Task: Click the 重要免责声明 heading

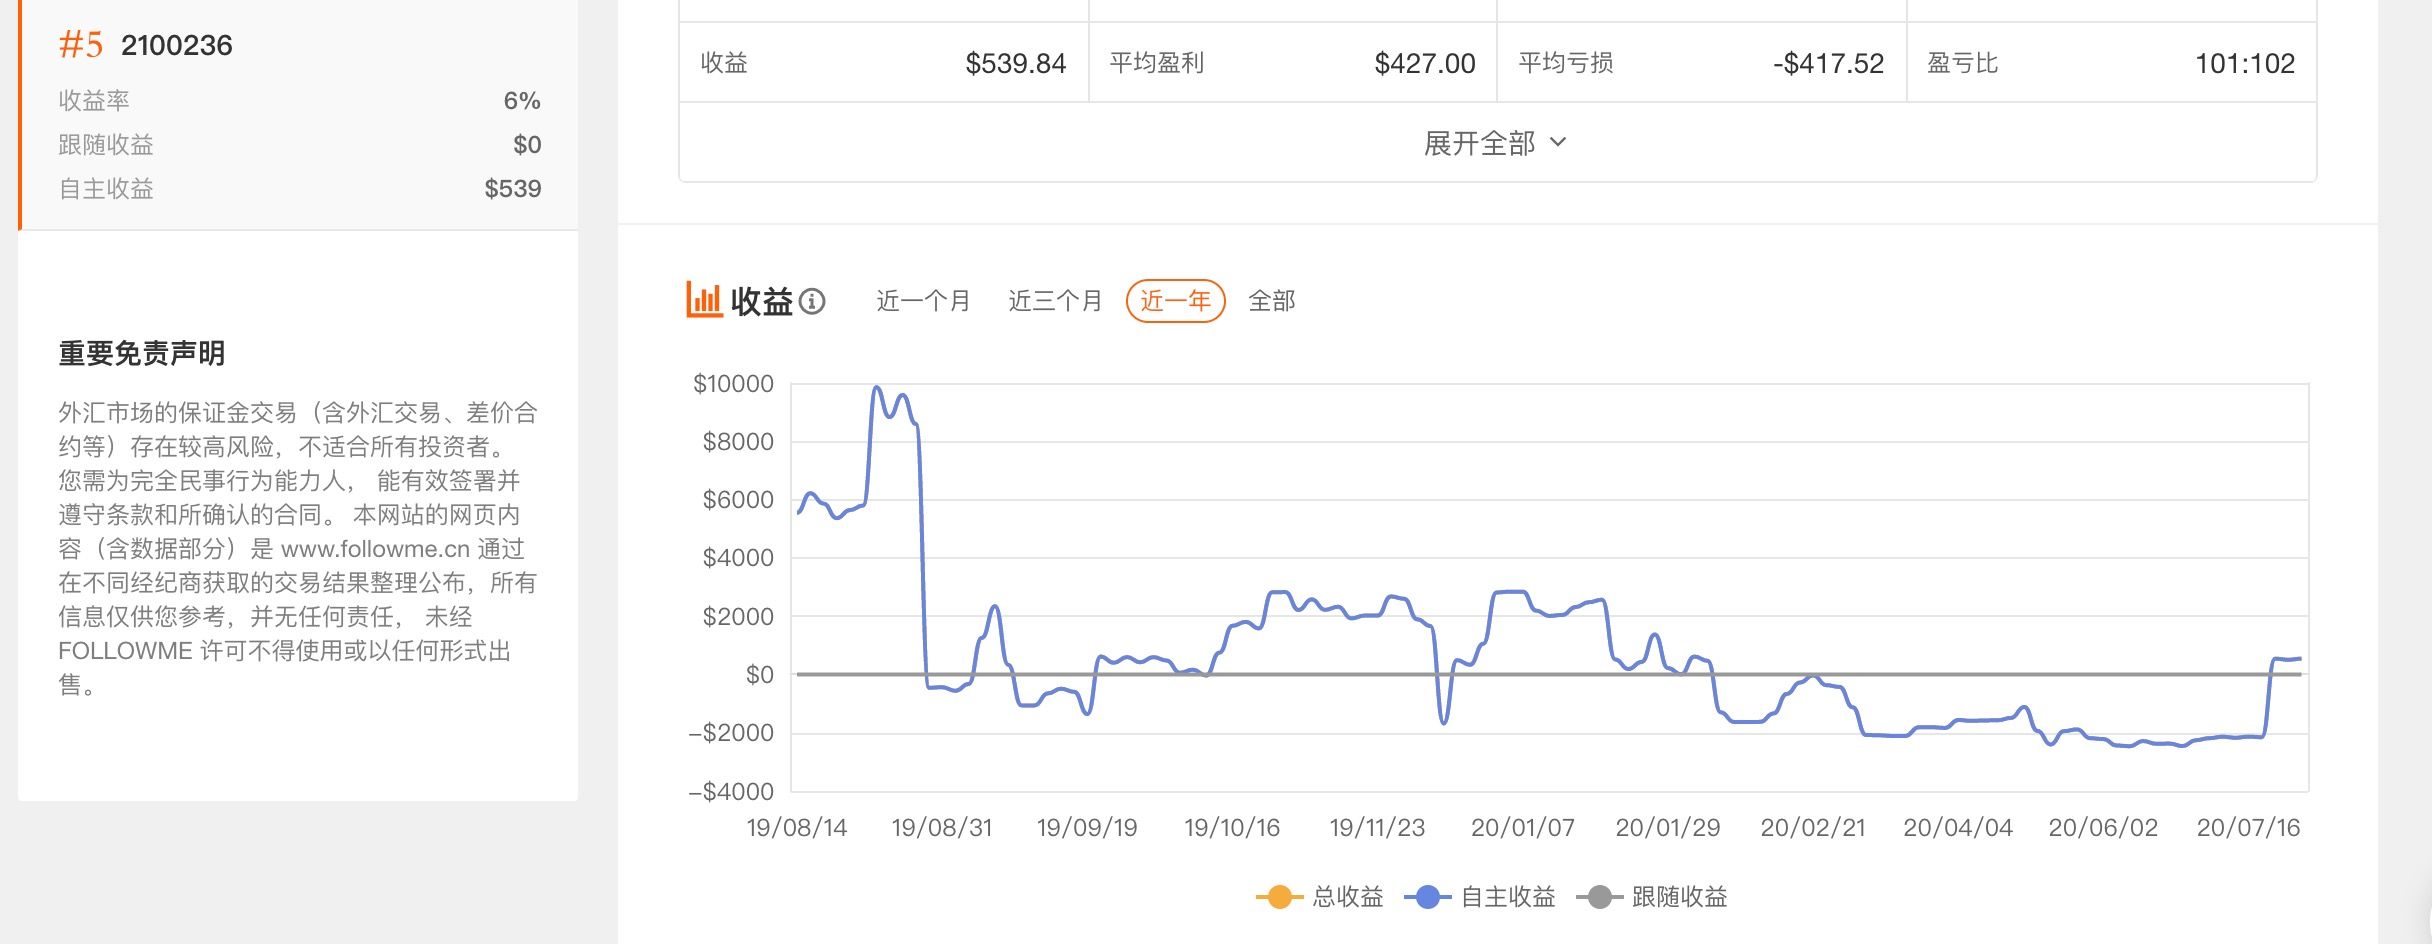Action: 142,353
